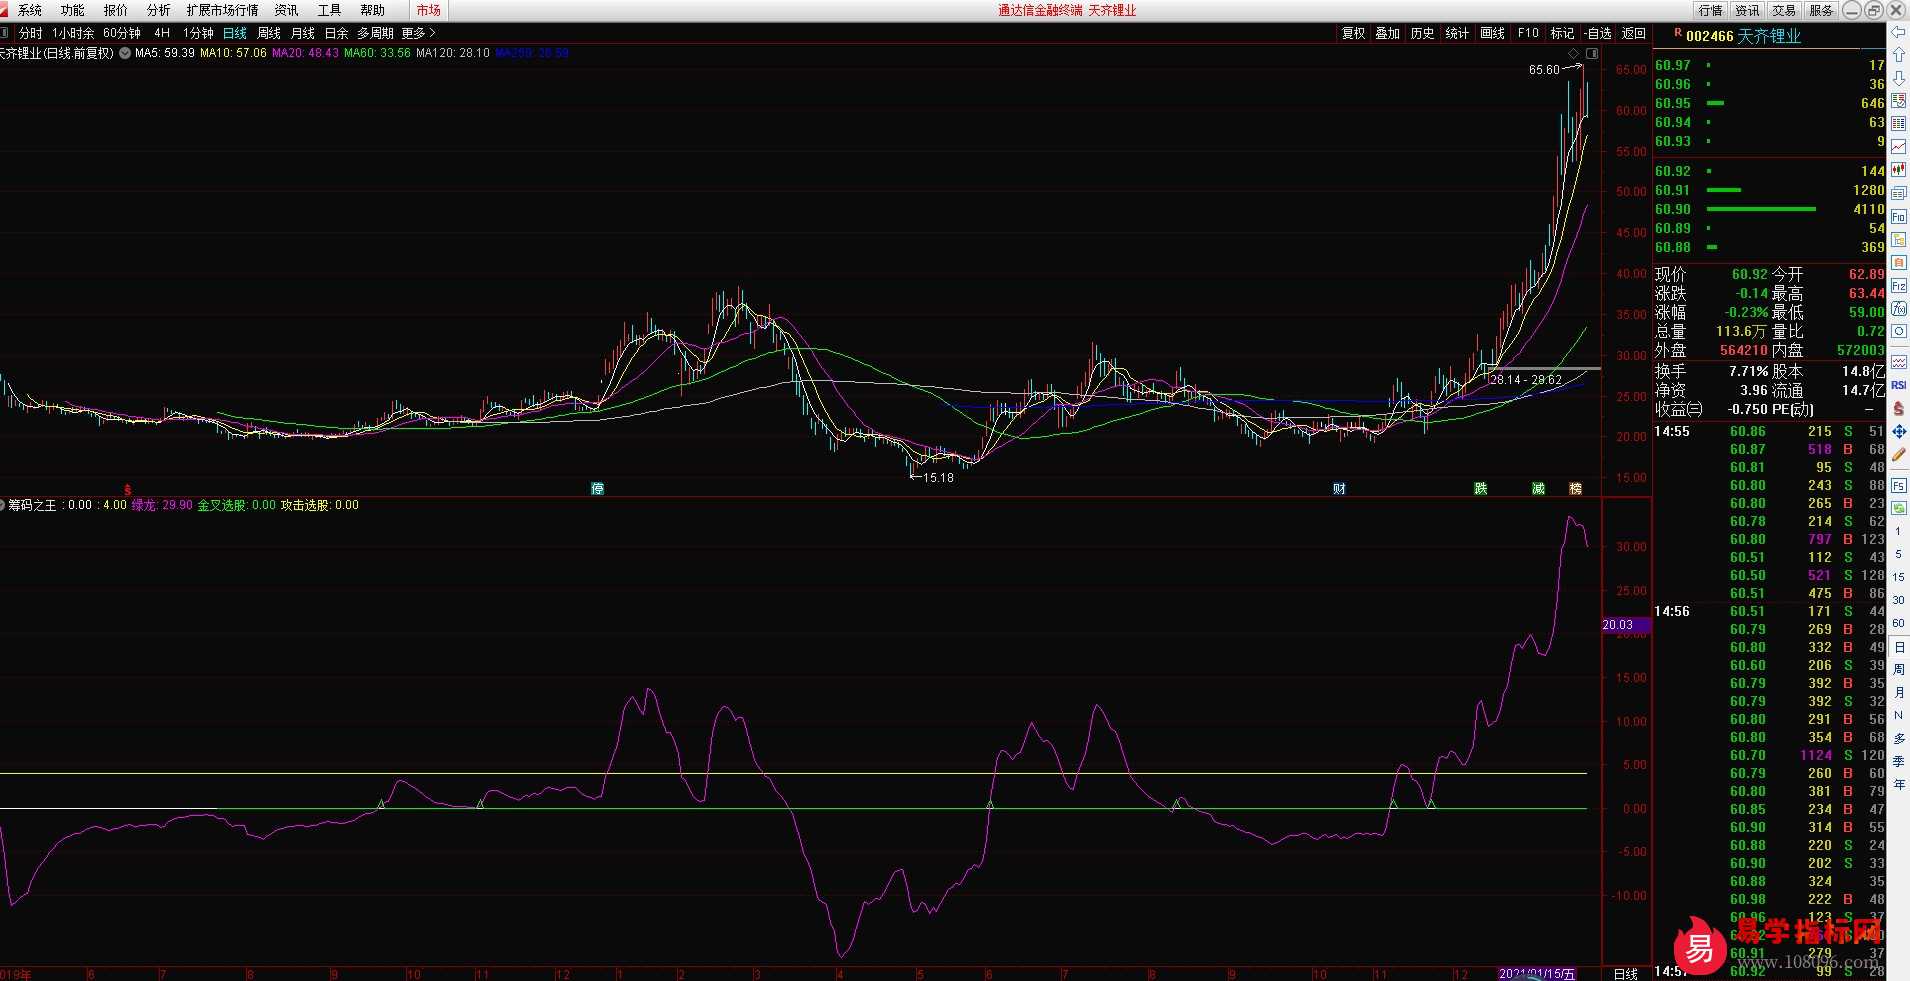1910x981 pixels.
Task: Click the up arrow icon in the sidebar
Action: click(x=1898, y=55)
